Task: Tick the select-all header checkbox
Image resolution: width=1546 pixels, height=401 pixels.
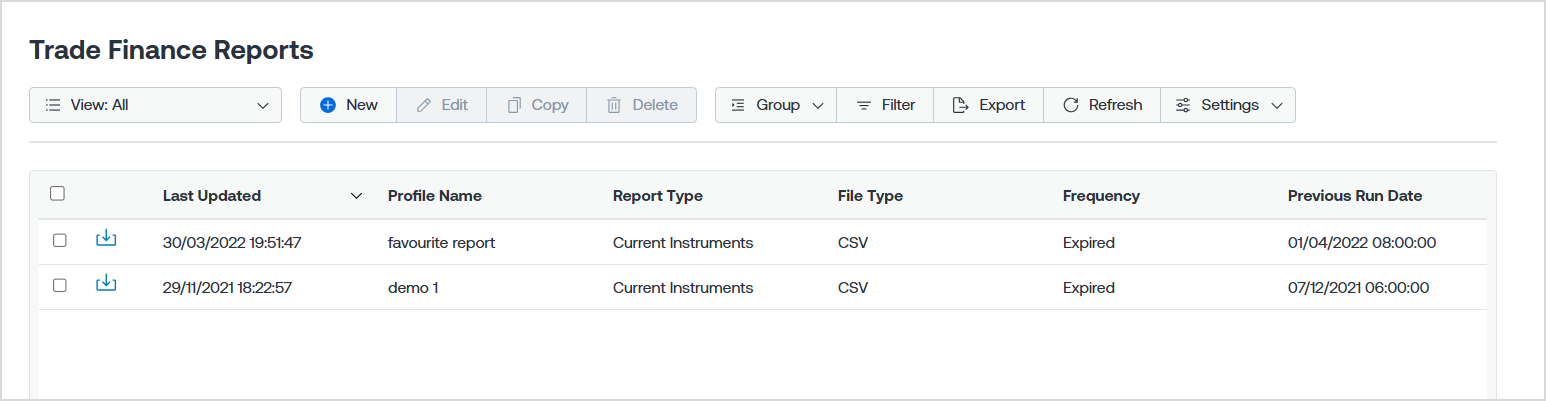Action: 58,194
